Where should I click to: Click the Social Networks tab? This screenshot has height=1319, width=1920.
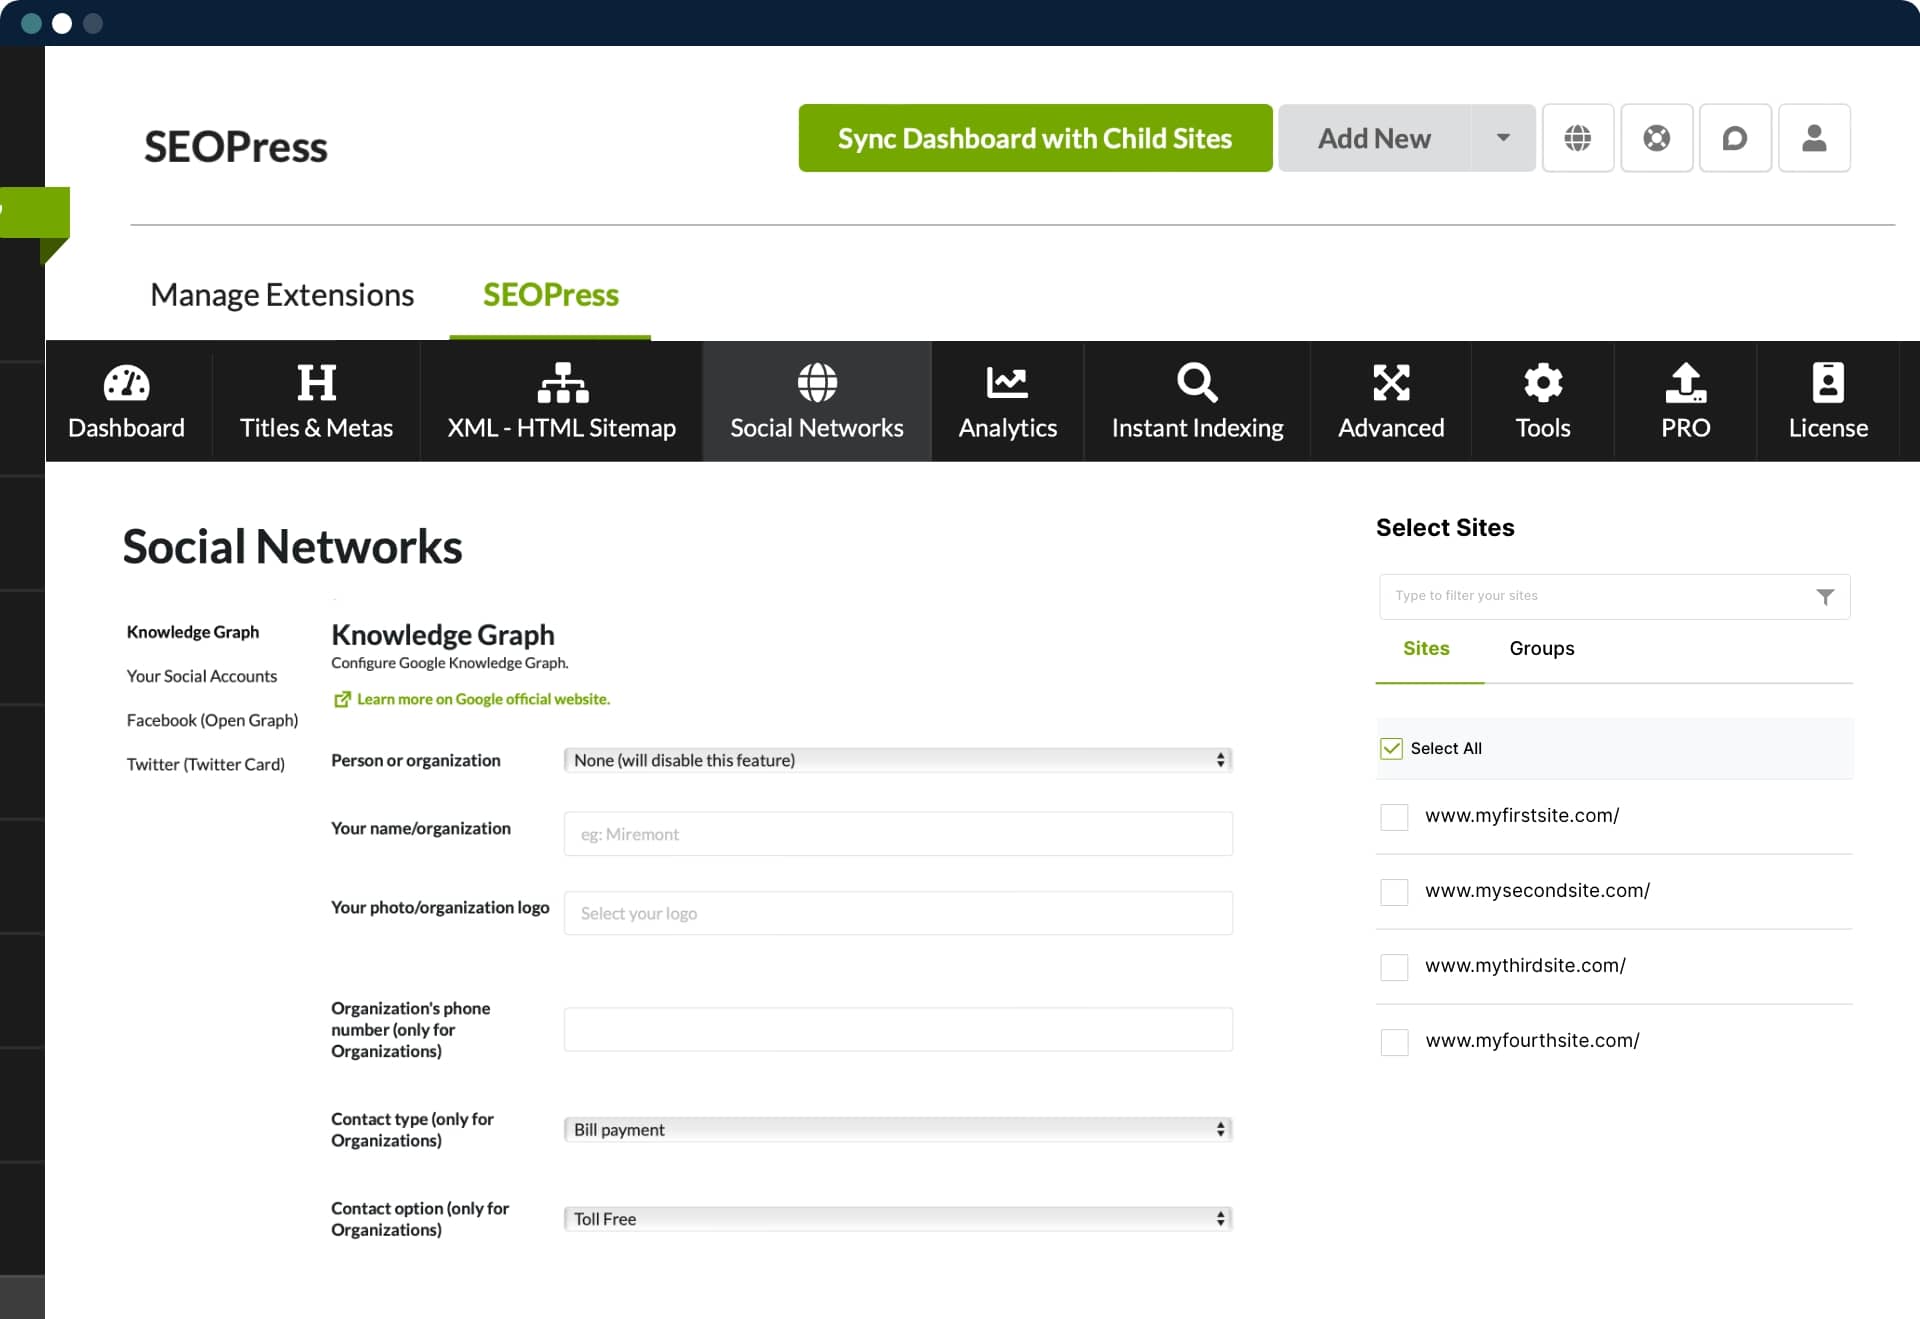click(817, 401)
